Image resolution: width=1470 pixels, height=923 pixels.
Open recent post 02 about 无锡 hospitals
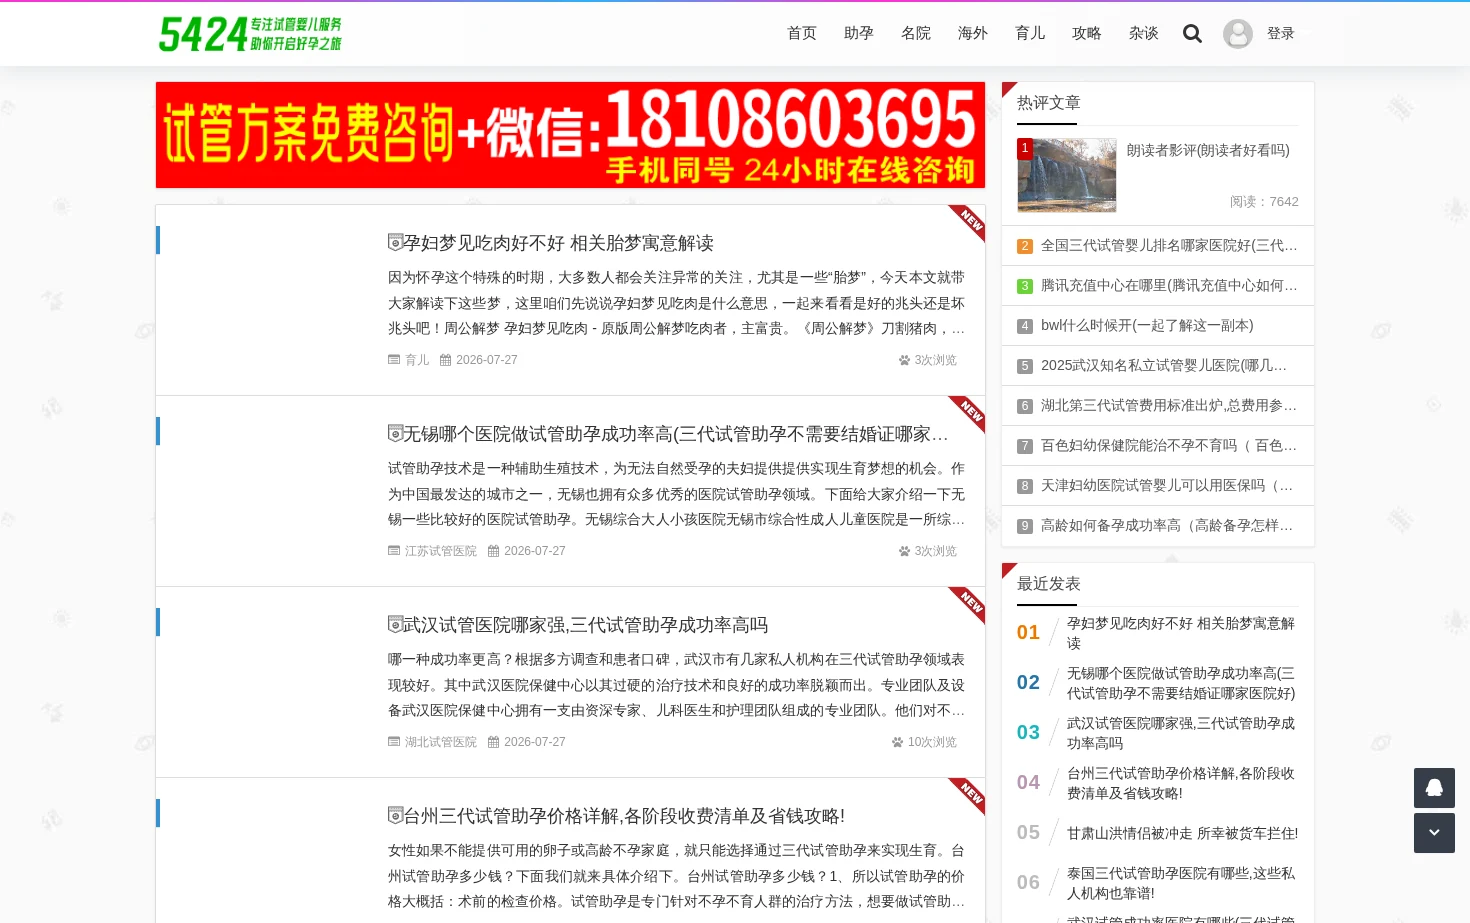1181,683
